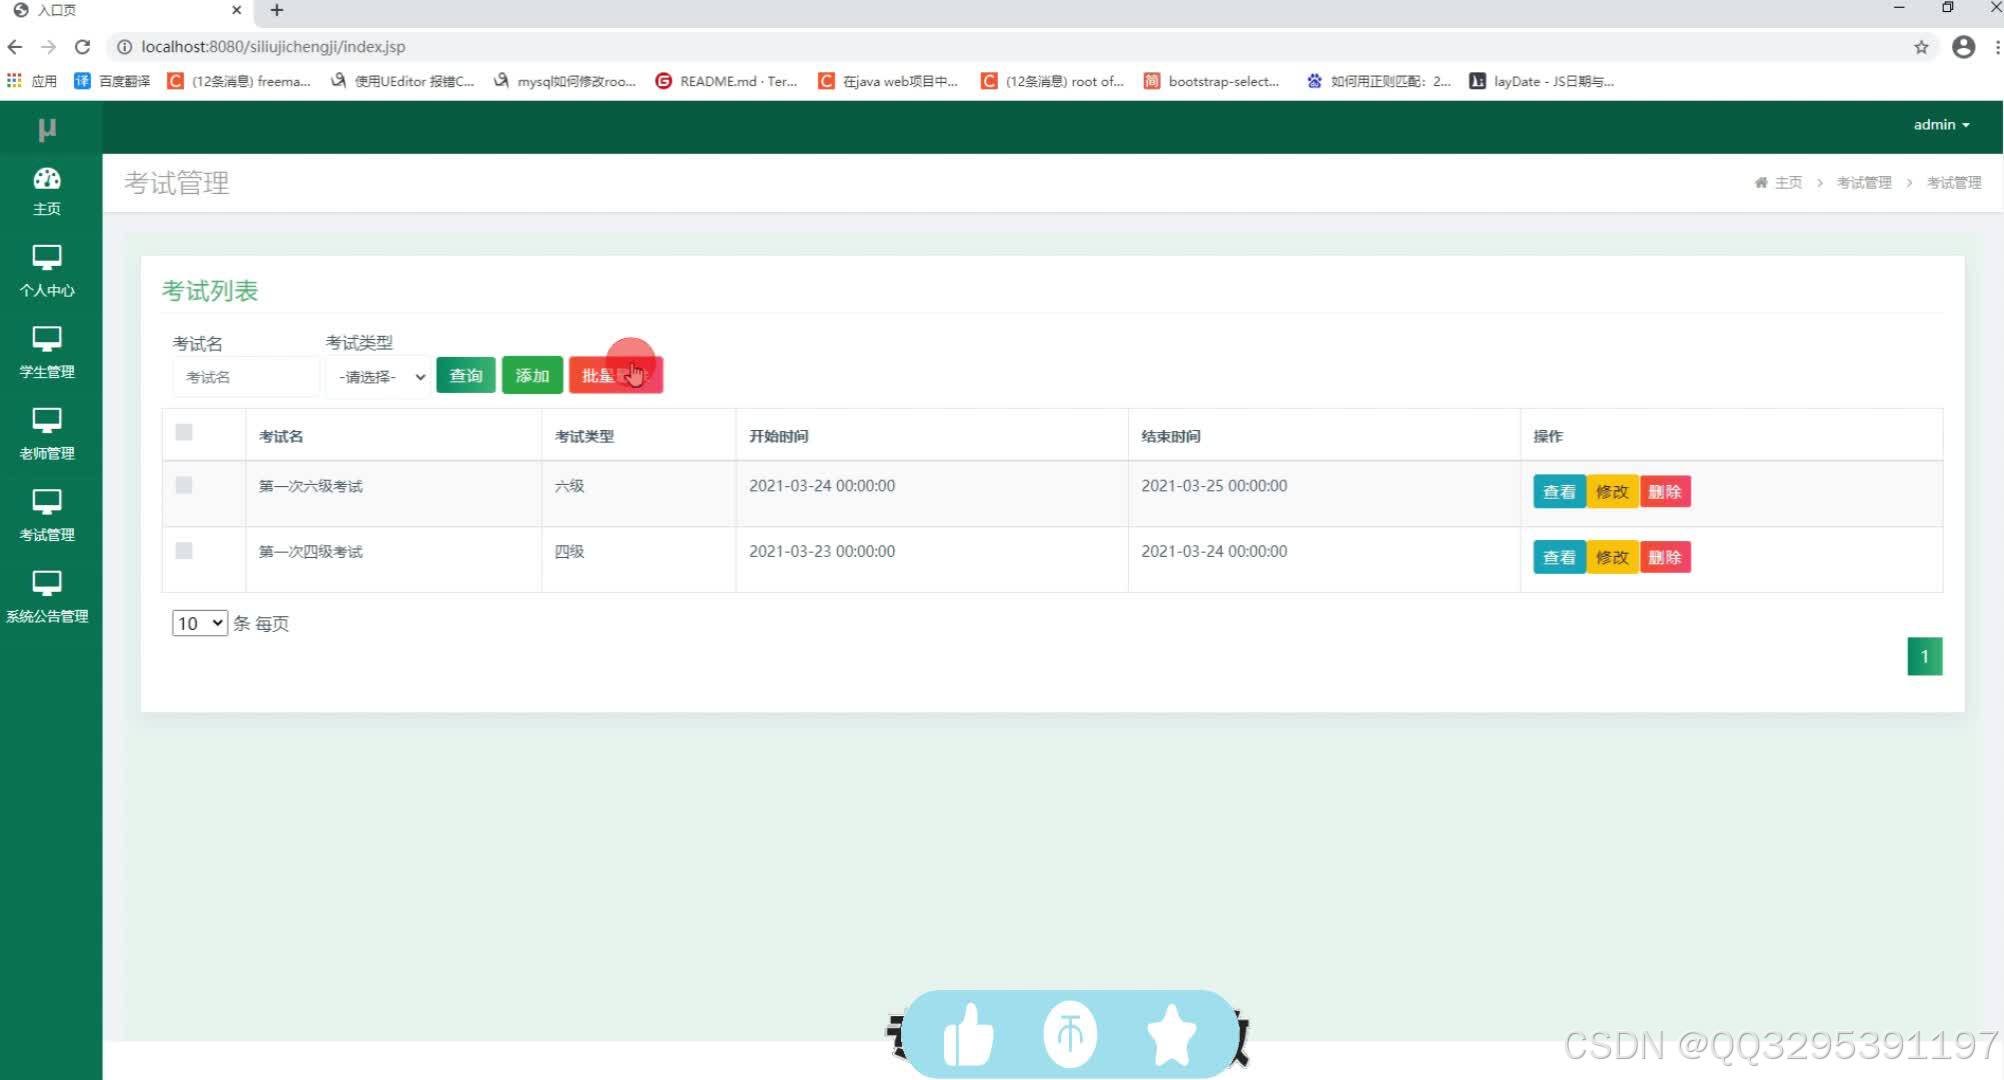
Task: Focus the 考试名 search input field
Action: point(246,377)
